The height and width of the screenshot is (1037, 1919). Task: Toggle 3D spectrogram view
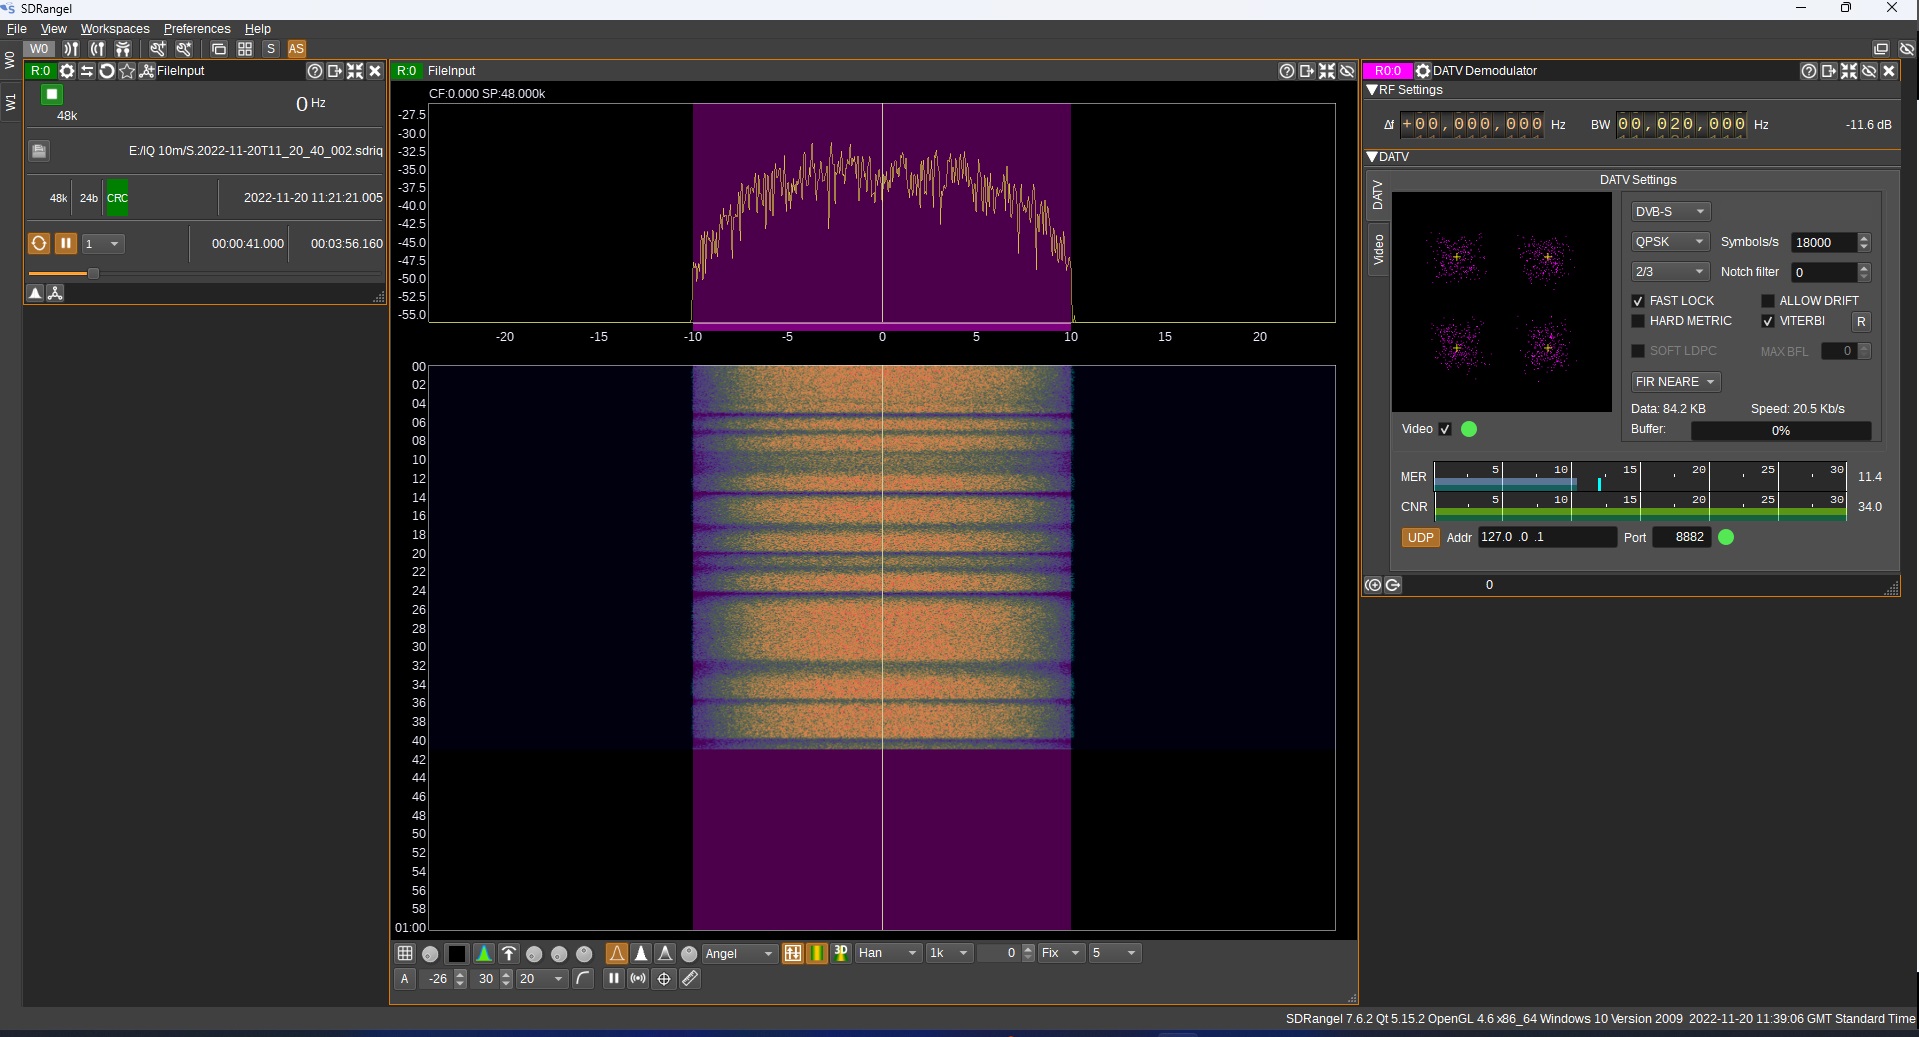click(x=841, y=953)
